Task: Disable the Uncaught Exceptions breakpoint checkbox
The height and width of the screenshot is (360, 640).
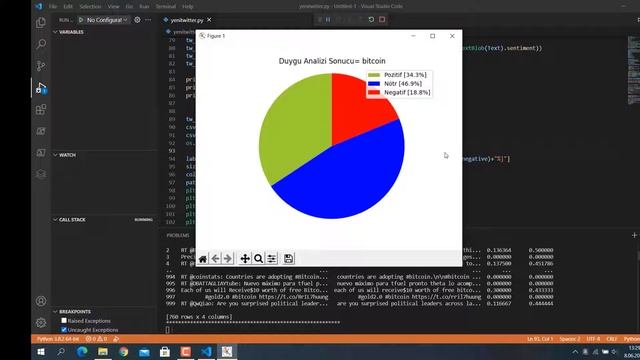Action: (x=64, y=329)
